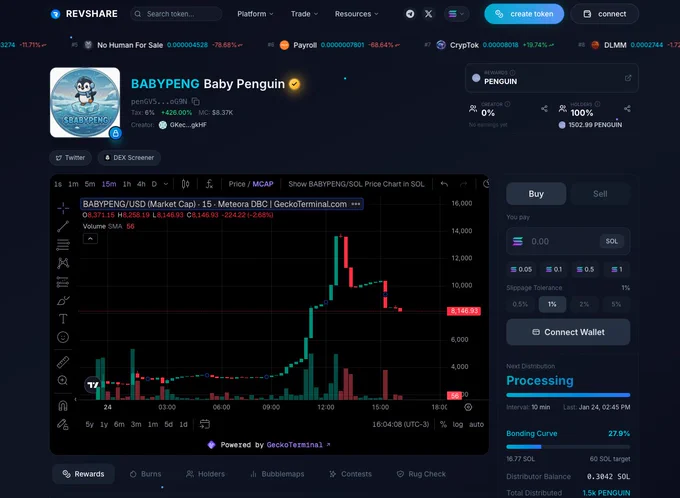Switch chart to MCAP view
This screenshot has height=498, width=680.
[x=263, y=184]
